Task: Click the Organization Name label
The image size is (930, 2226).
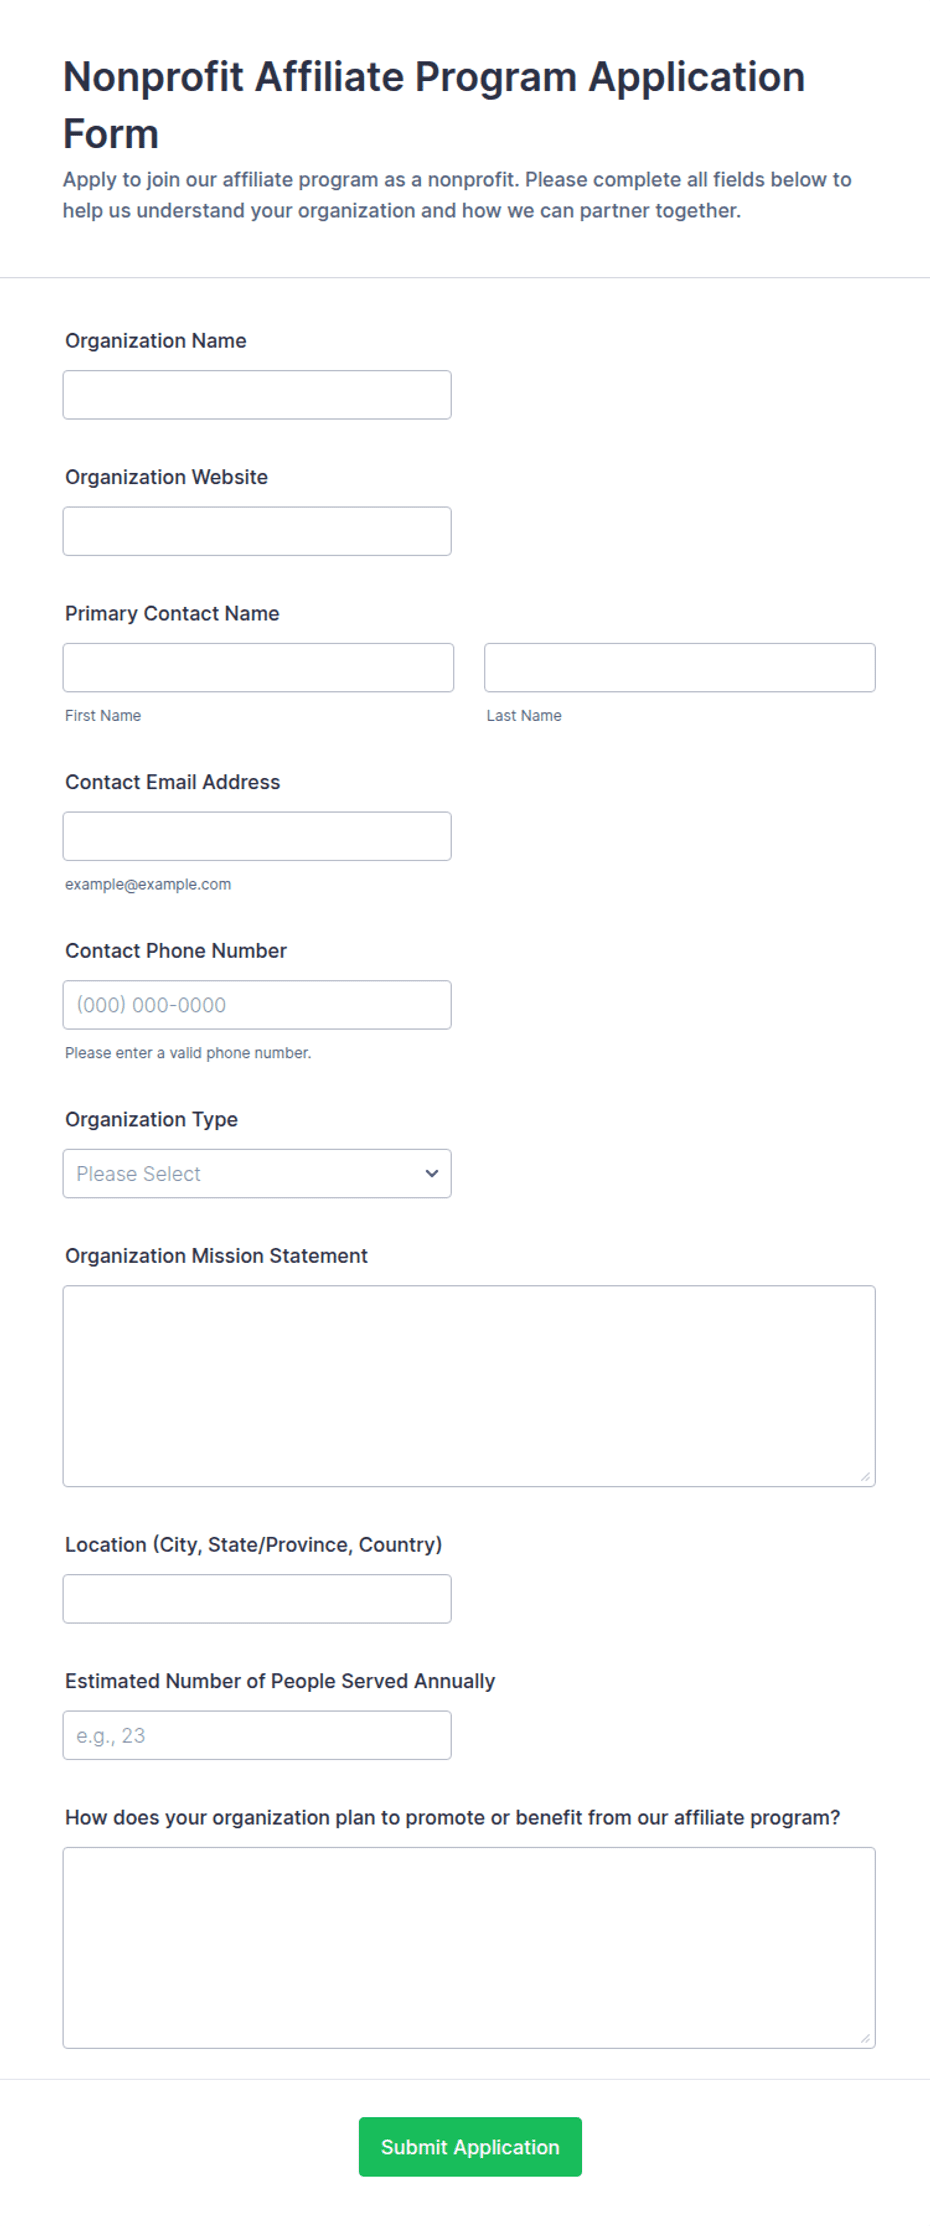Action: click(x=156, y=341)
